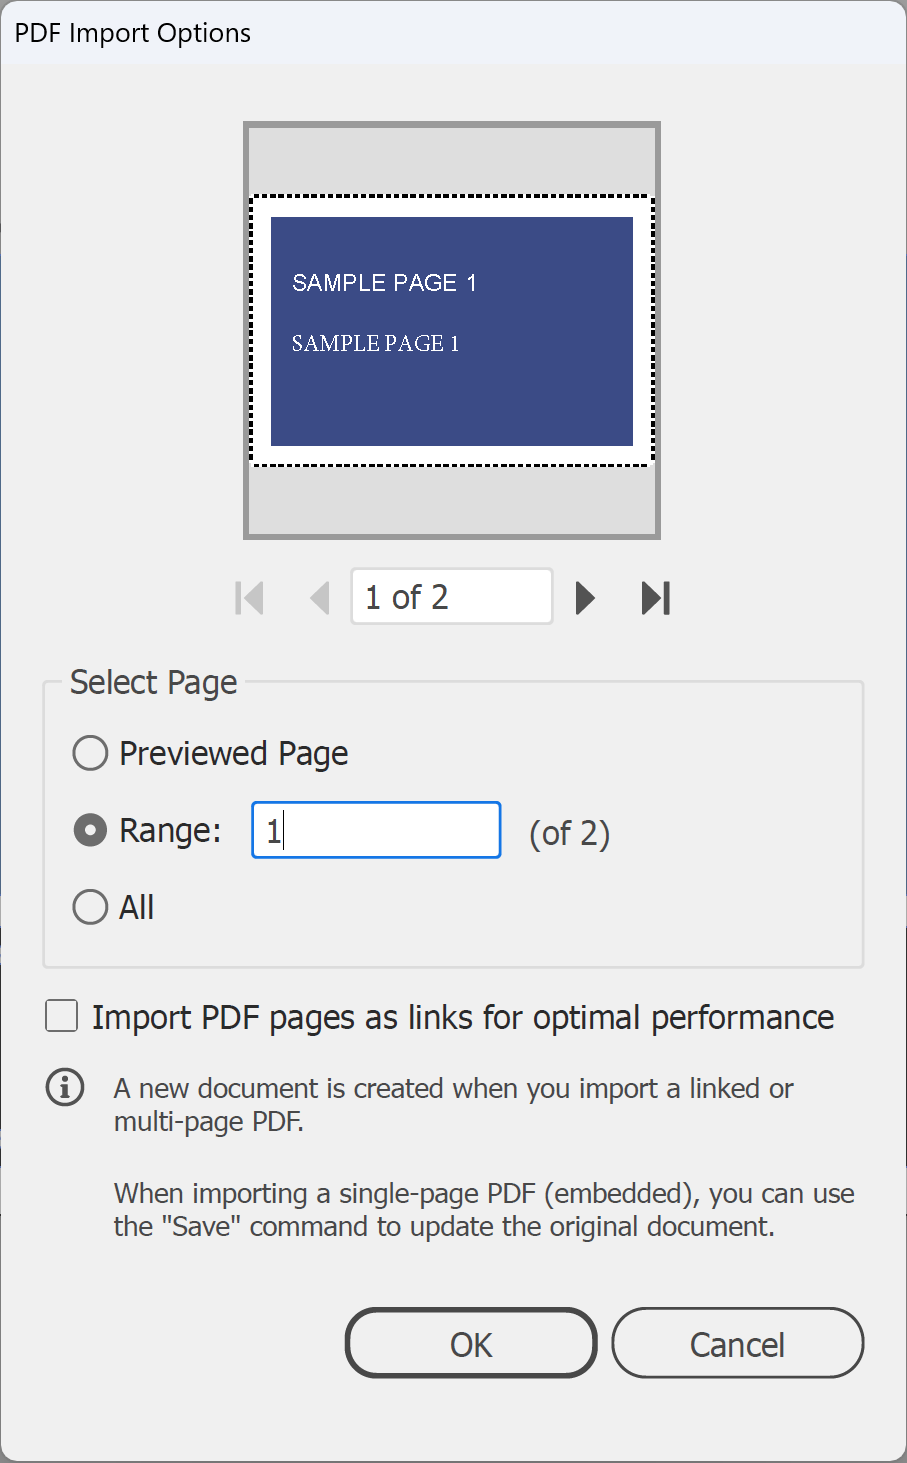Jump to last page arrow icon
Image resolution: width=907 pixels, height=1463 pixels.
tap(656, 598)
